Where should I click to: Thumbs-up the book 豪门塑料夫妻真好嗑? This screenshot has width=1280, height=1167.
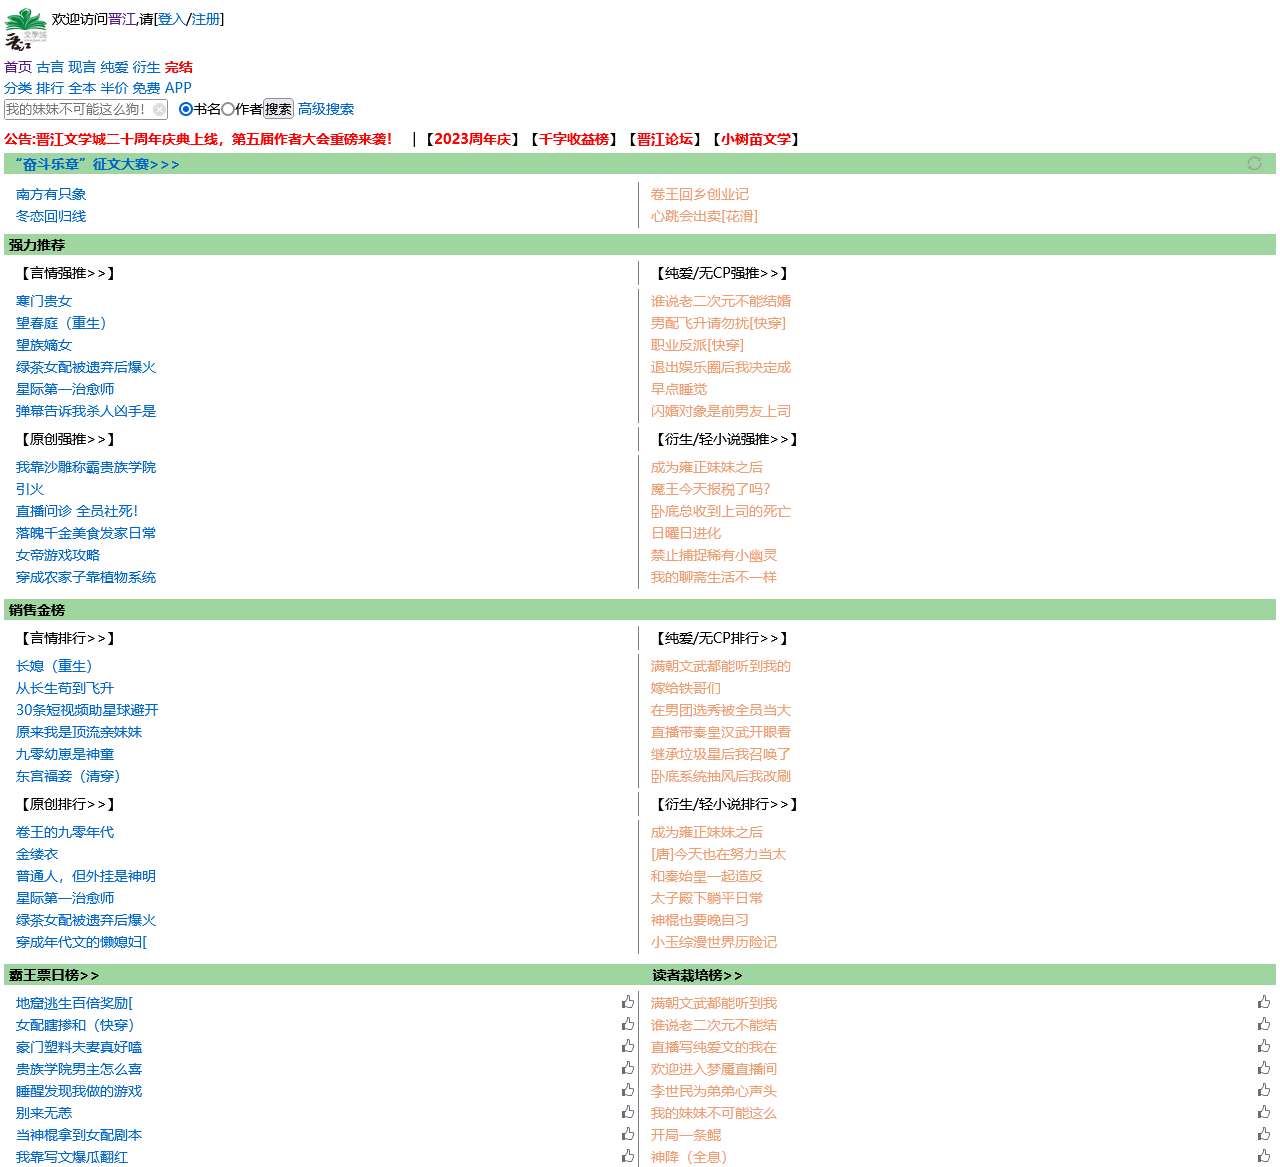click(628, 1046)
